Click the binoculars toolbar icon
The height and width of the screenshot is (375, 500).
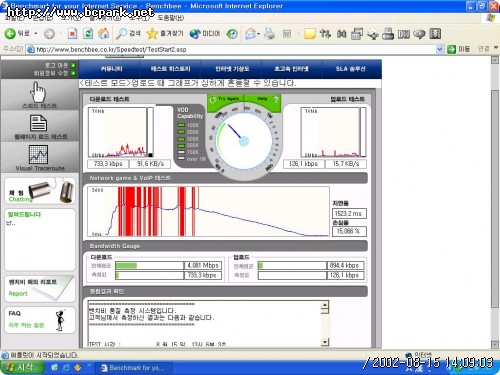click(341, 34)
